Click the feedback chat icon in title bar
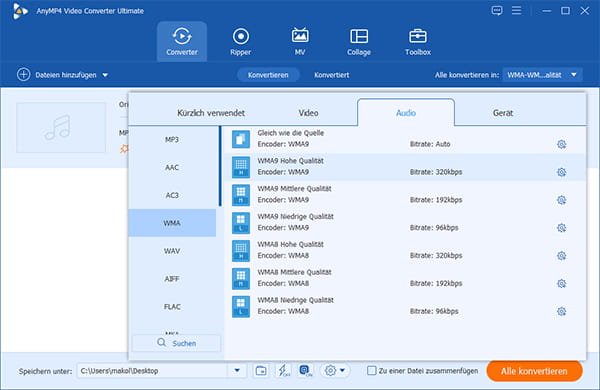This screenshot has height=390, width=600. (x=497, y=11)
